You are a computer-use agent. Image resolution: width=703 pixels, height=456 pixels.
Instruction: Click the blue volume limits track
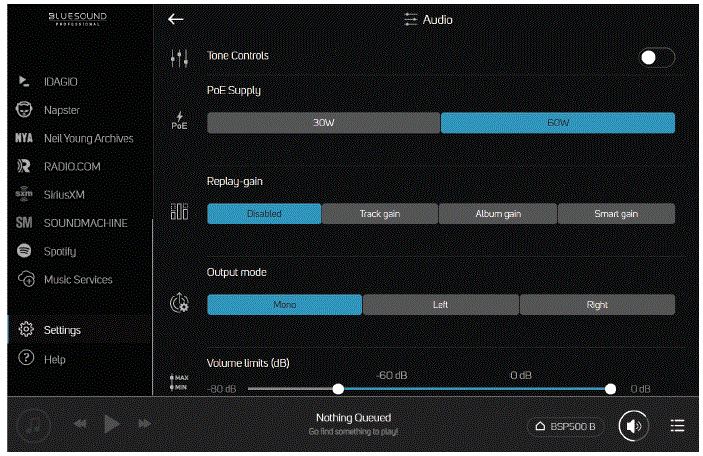pos(474,389)
